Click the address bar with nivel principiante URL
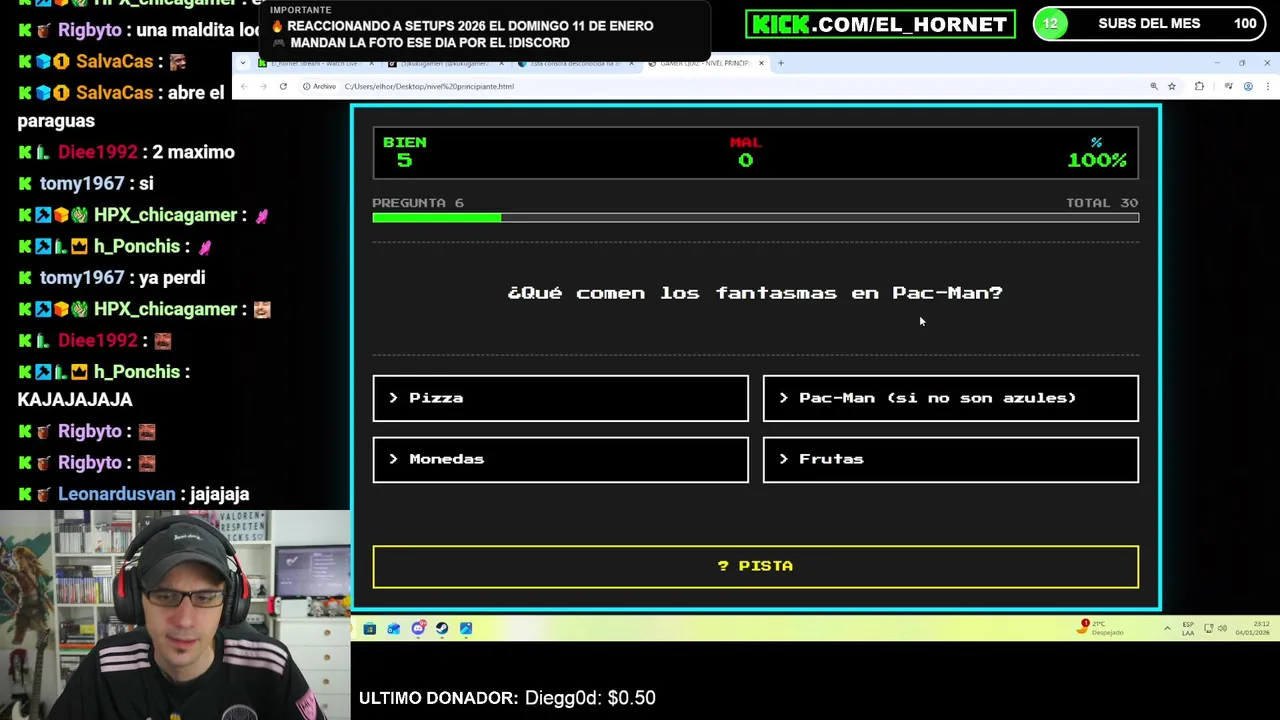This screenshot has width=1280, height=720. (740, 86)
